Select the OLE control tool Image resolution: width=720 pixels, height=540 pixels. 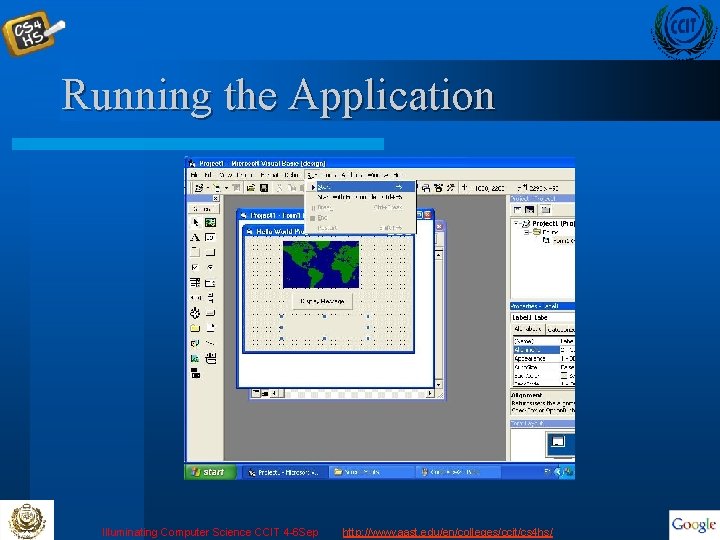pos(195,373)
